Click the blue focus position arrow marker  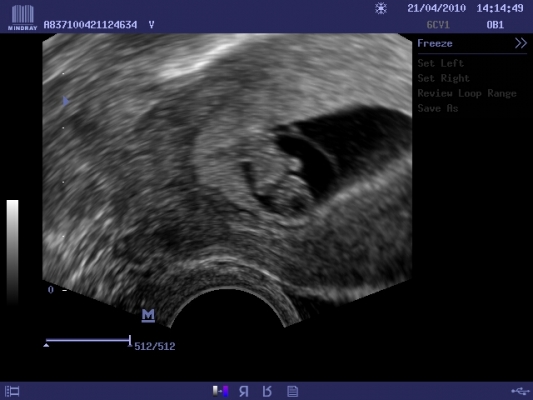[66, 101]
